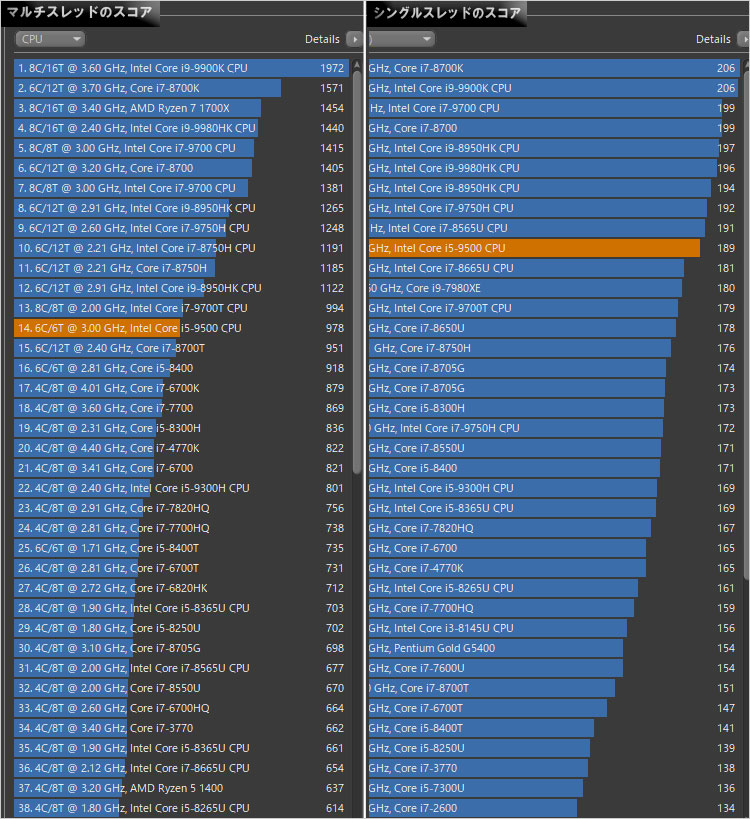Select row 22. Intel Core i5-9300H CPU
Screen dimensions: 750x819
pos(181,488)
